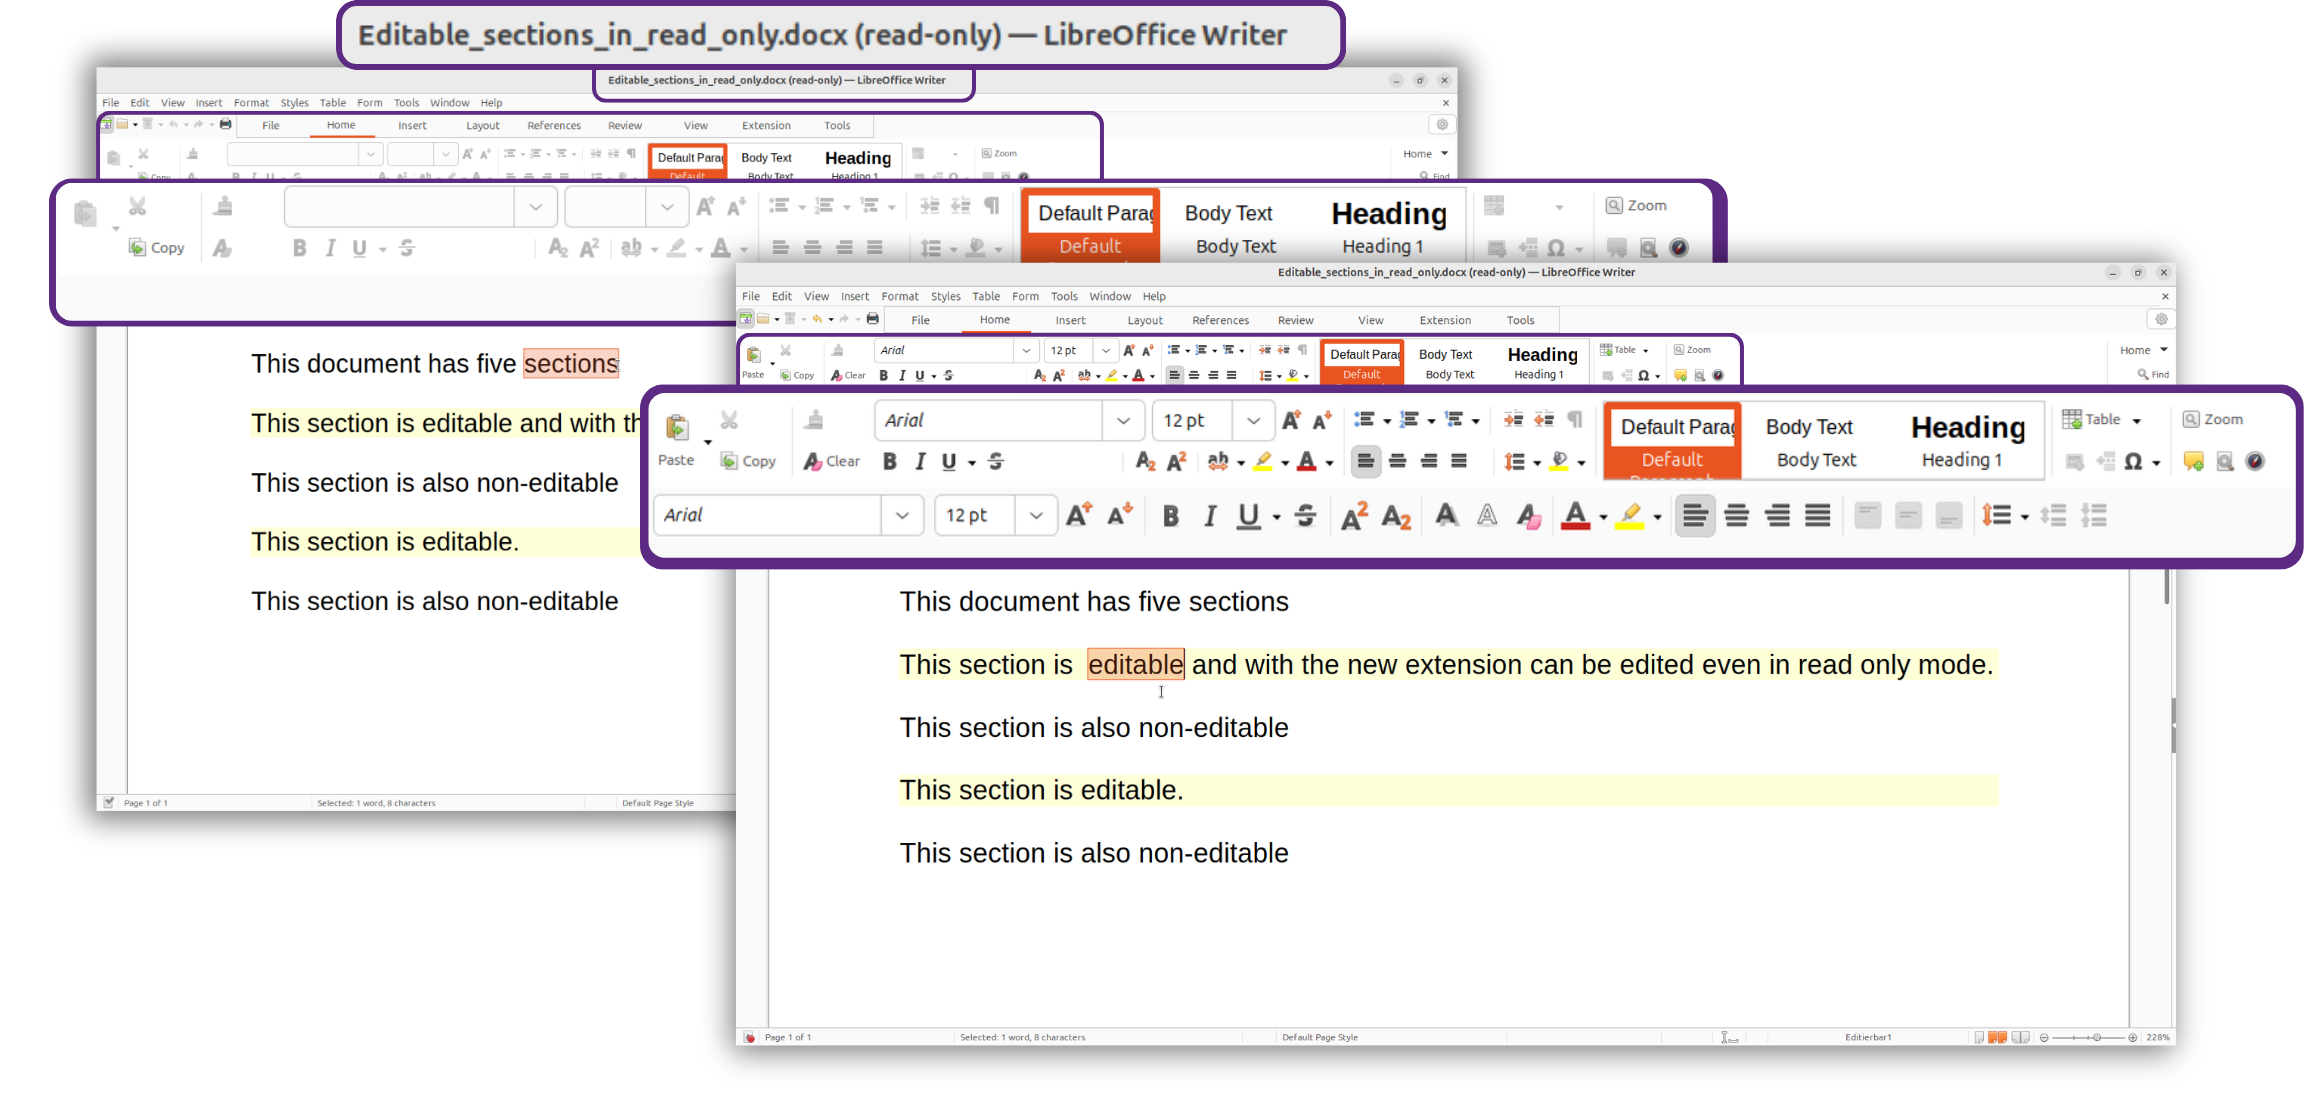Expand the Table dropdown in front window's small ribbon

click(x=1645, y=350)
